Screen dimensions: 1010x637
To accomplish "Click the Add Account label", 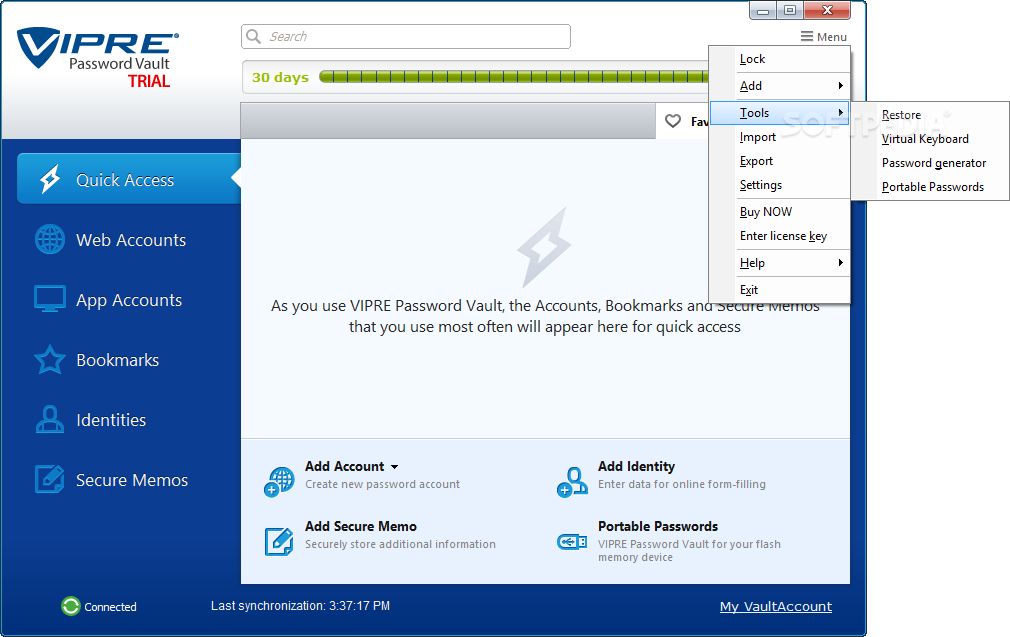I will pos(344,466).
